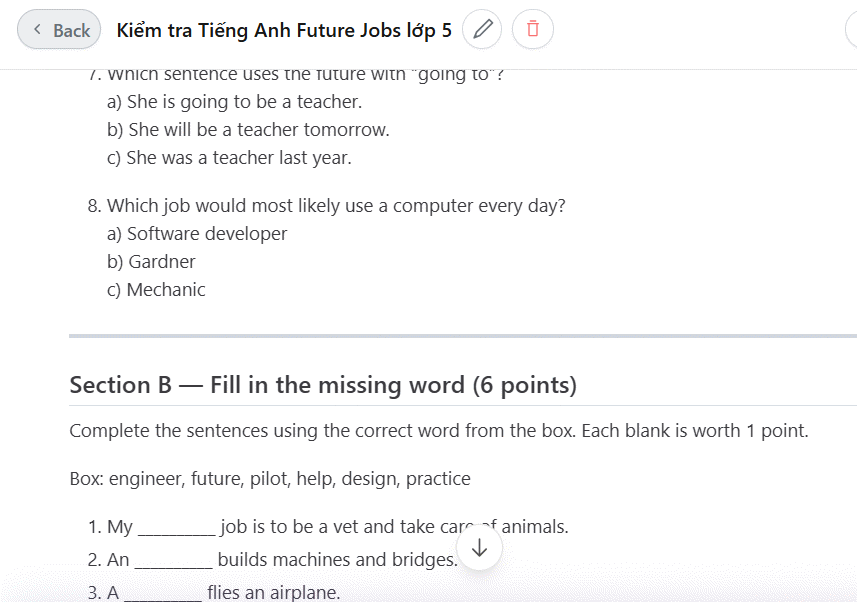Image resolution: width=857 pixels, height=602 pixels.
Task: Go back using the Back button
Action: point(59,30)
